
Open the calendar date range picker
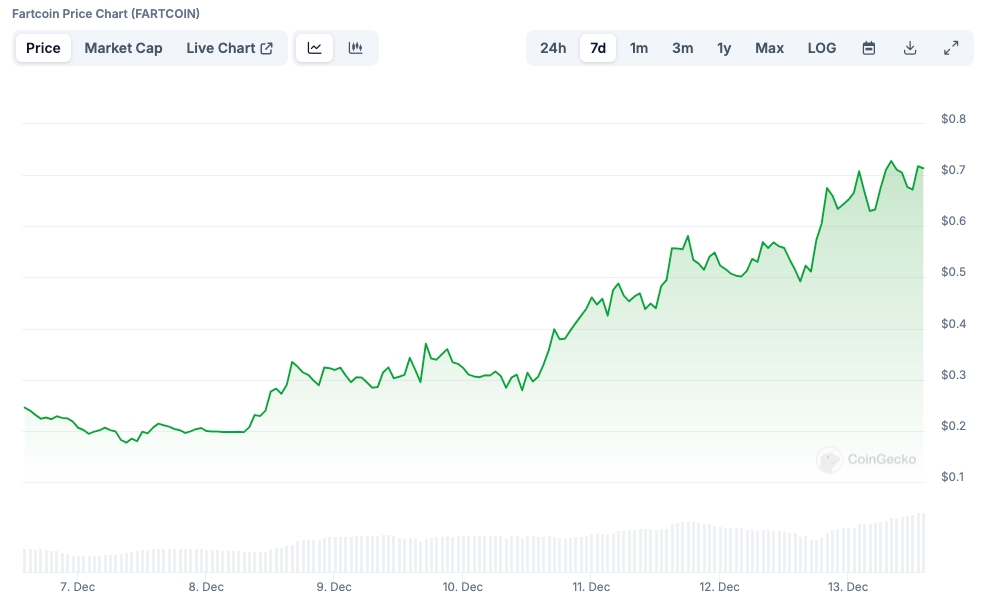pyautogui.click(x=869, y=48)
